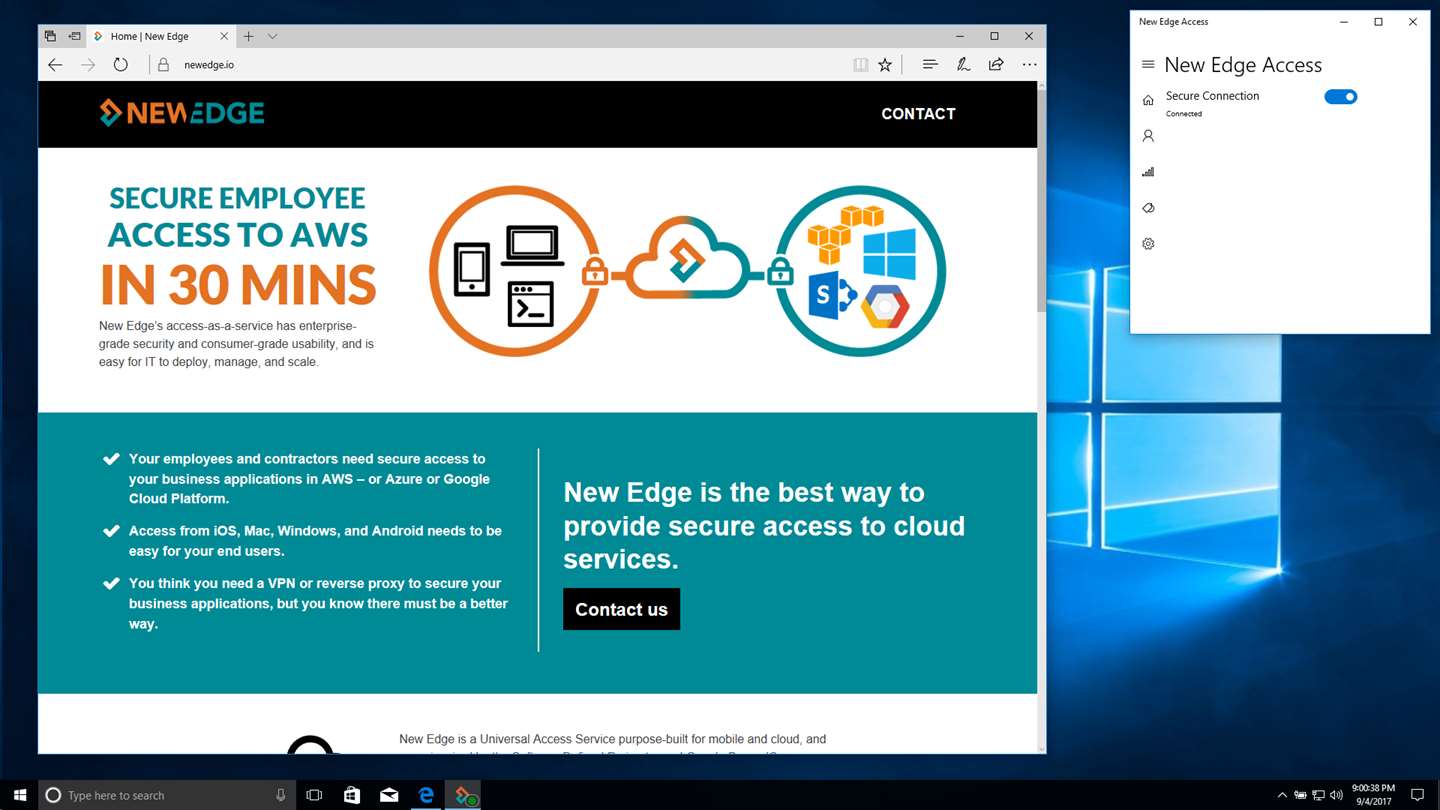Viewport: 1440px width, 810px height.
Task: Refresh the newedge.io page
Action: point(121,65)
